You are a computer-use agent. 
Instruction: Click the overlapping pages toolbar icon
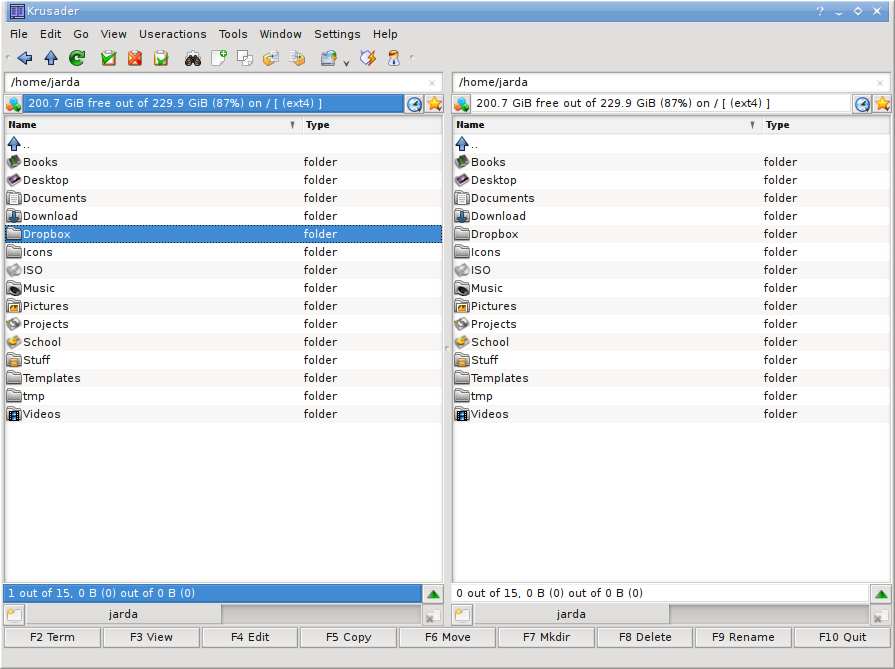(x=245, y=58)
